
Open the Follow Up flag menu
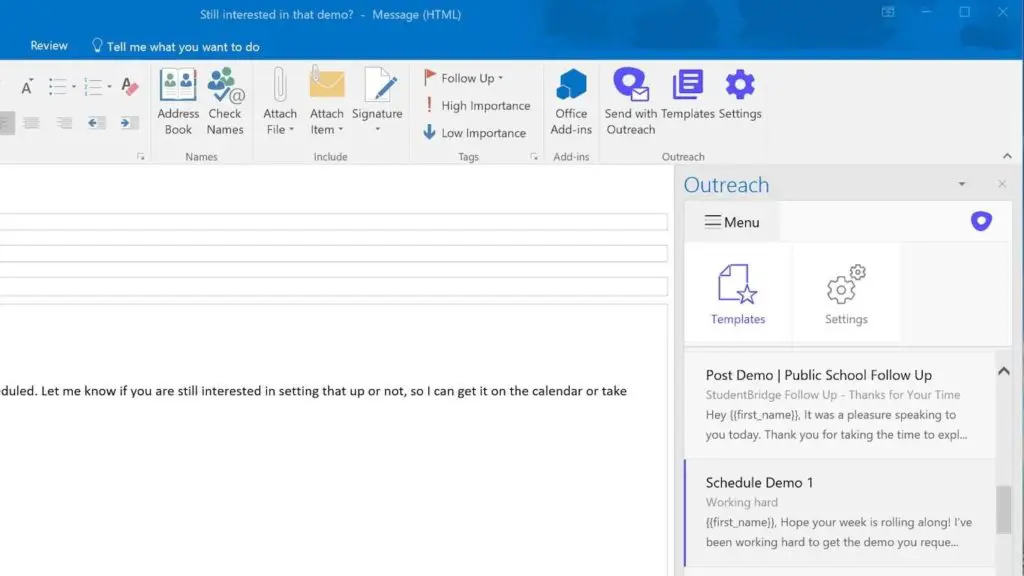pyautogui.click(x=464, y=78)
